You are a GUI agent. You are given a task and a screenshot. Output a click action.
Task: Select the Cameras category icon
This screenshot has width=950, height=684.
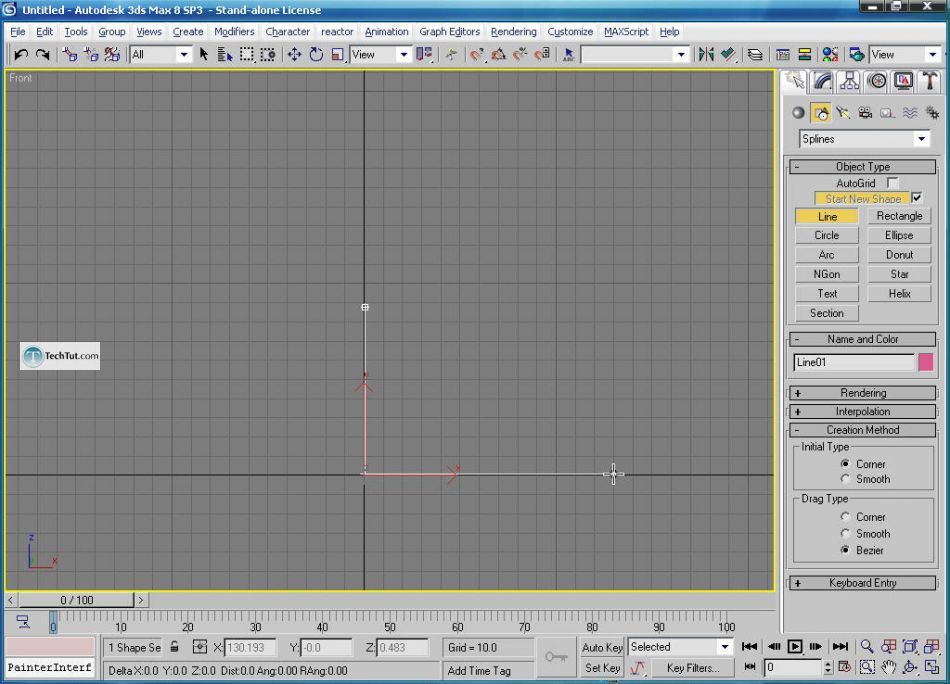pyautogui.click(x=865, y=113)
